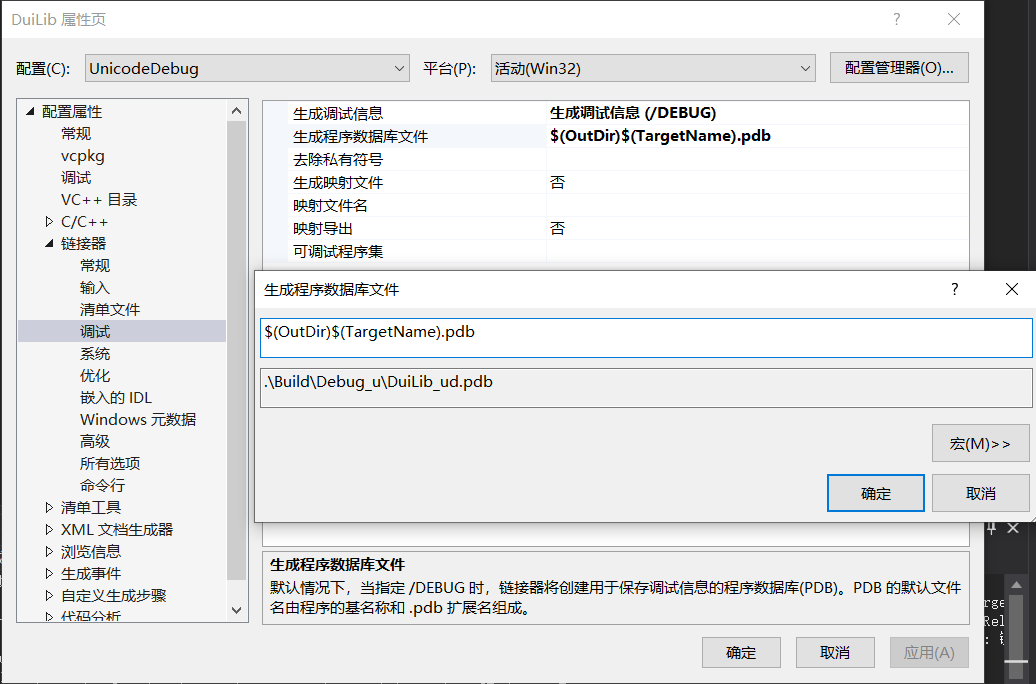Click the 配置管理器(O)... button
1036x684 pixels.
click(899, 68)
